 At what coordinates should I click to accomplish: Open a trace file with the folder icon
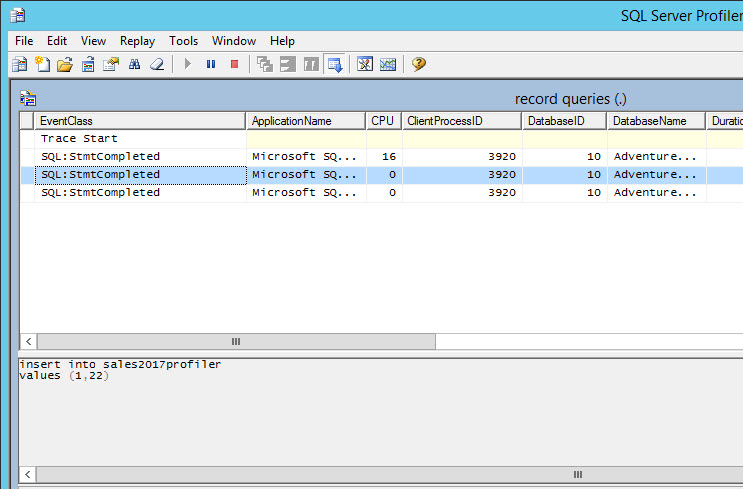[65, 64]
